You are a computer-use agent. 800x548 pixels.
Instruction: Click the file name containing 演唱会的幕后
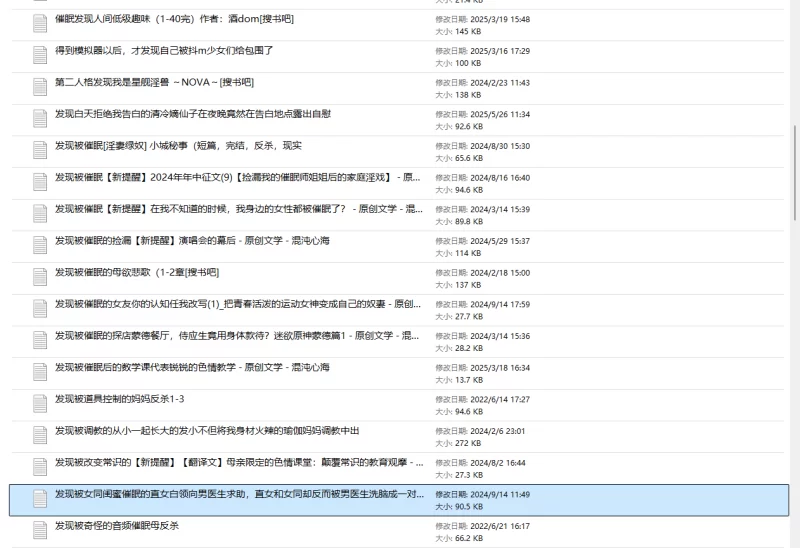point(192,240)
